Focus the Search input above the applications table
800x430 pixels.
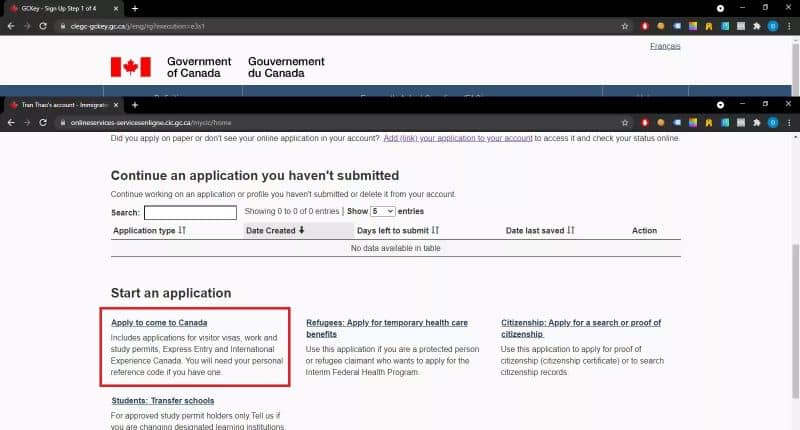(190, 213)
